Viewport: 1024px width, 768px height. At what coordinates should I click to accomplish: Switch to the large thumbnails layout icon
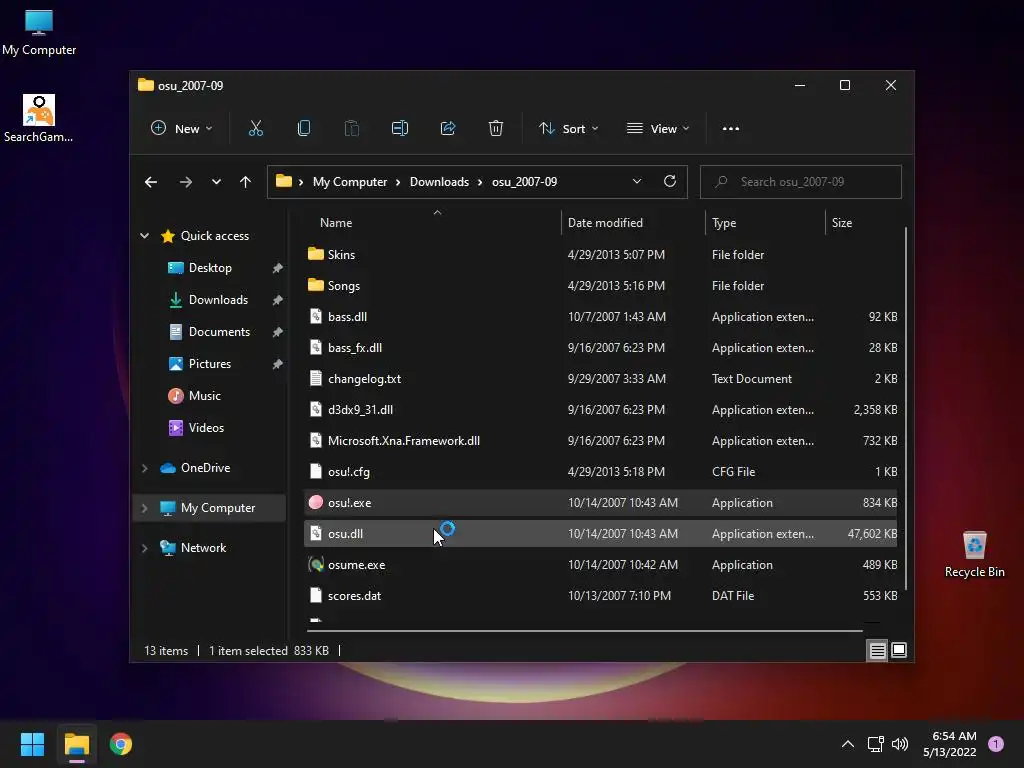(899, 650)
